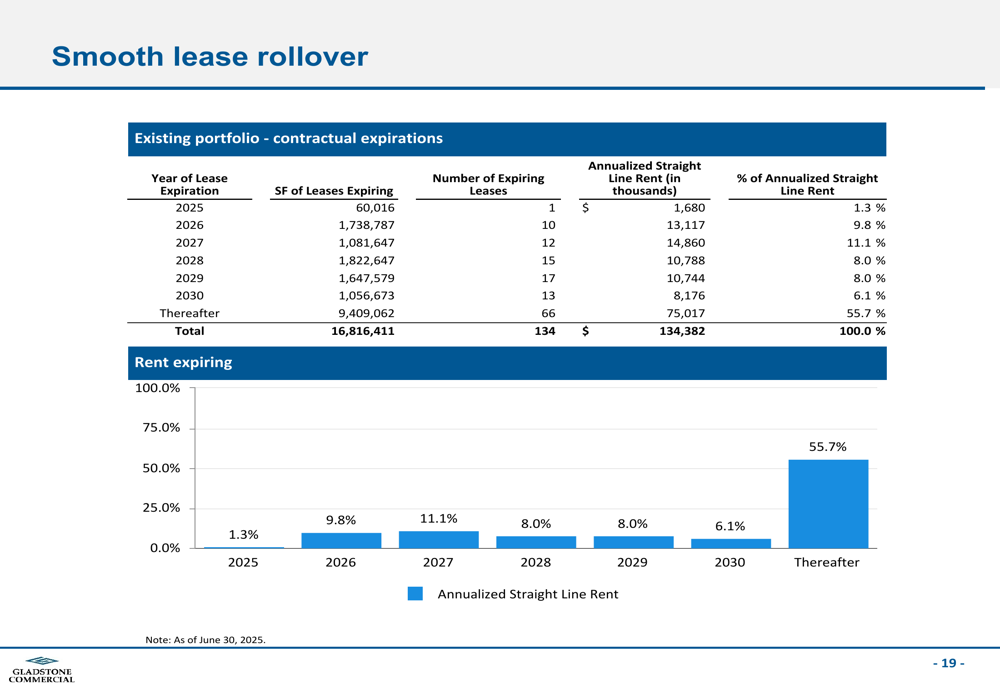
Task: Click the "Year of Lease Expiration" column header
Action: pos(189,184)
